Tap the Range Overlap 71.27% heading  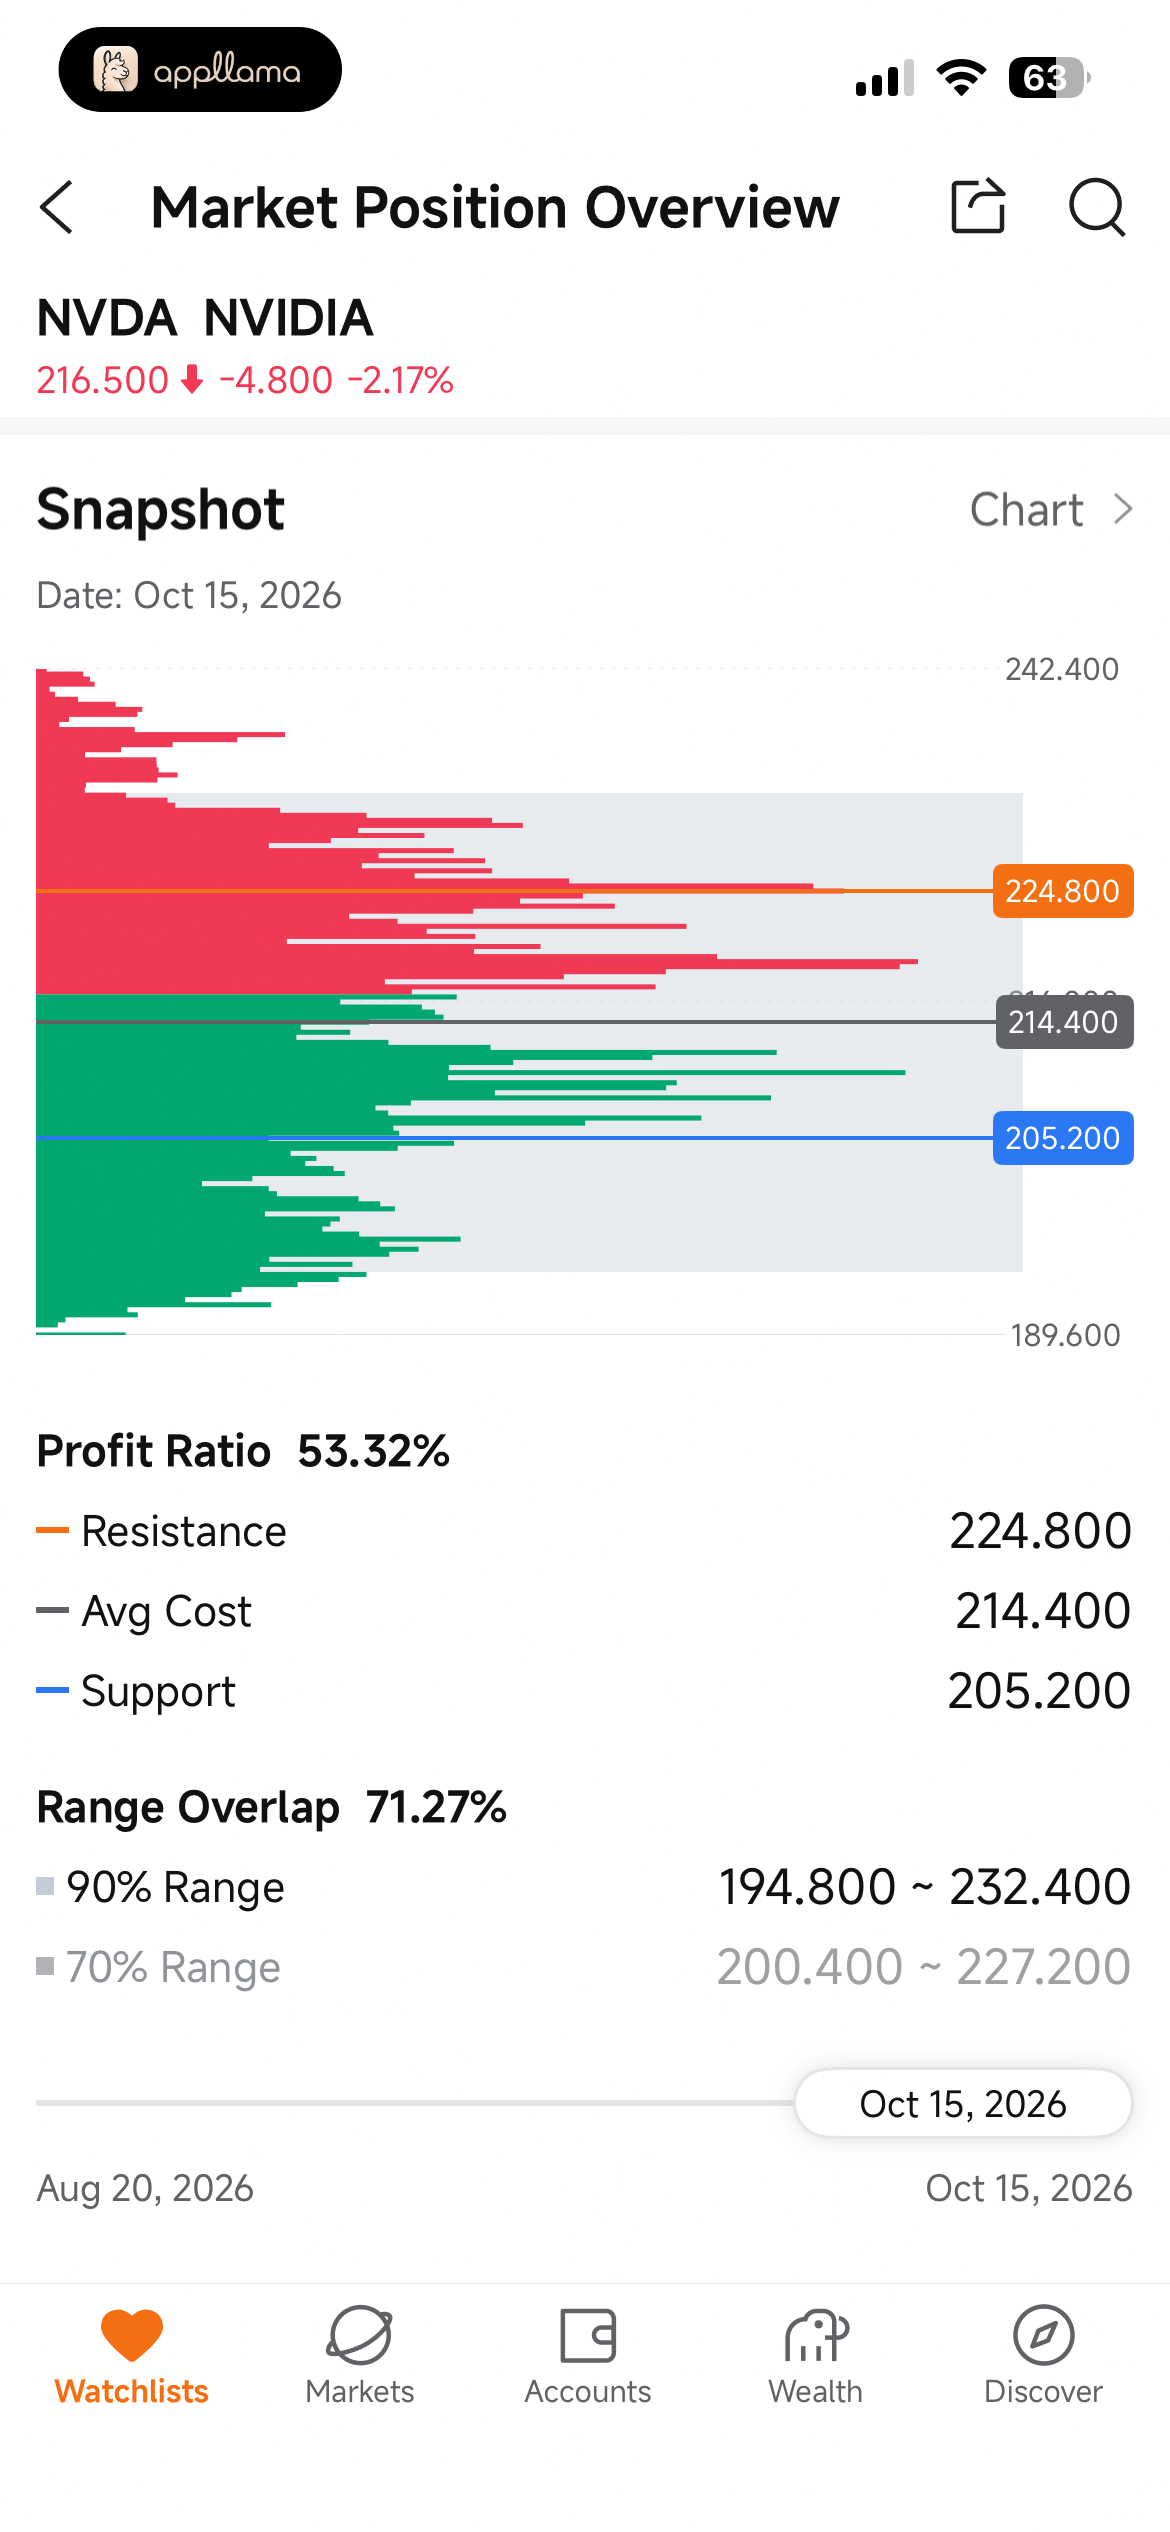272,1807
